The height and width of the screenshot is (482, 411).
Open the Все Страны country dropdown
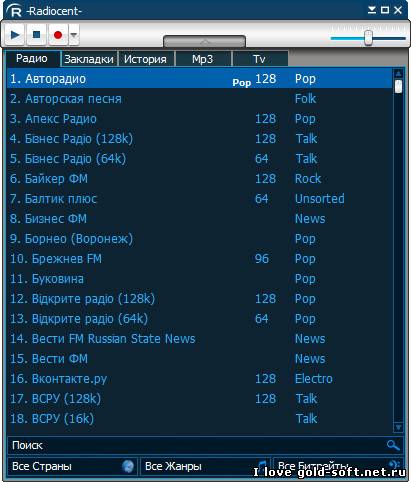(x=72, y=466)
